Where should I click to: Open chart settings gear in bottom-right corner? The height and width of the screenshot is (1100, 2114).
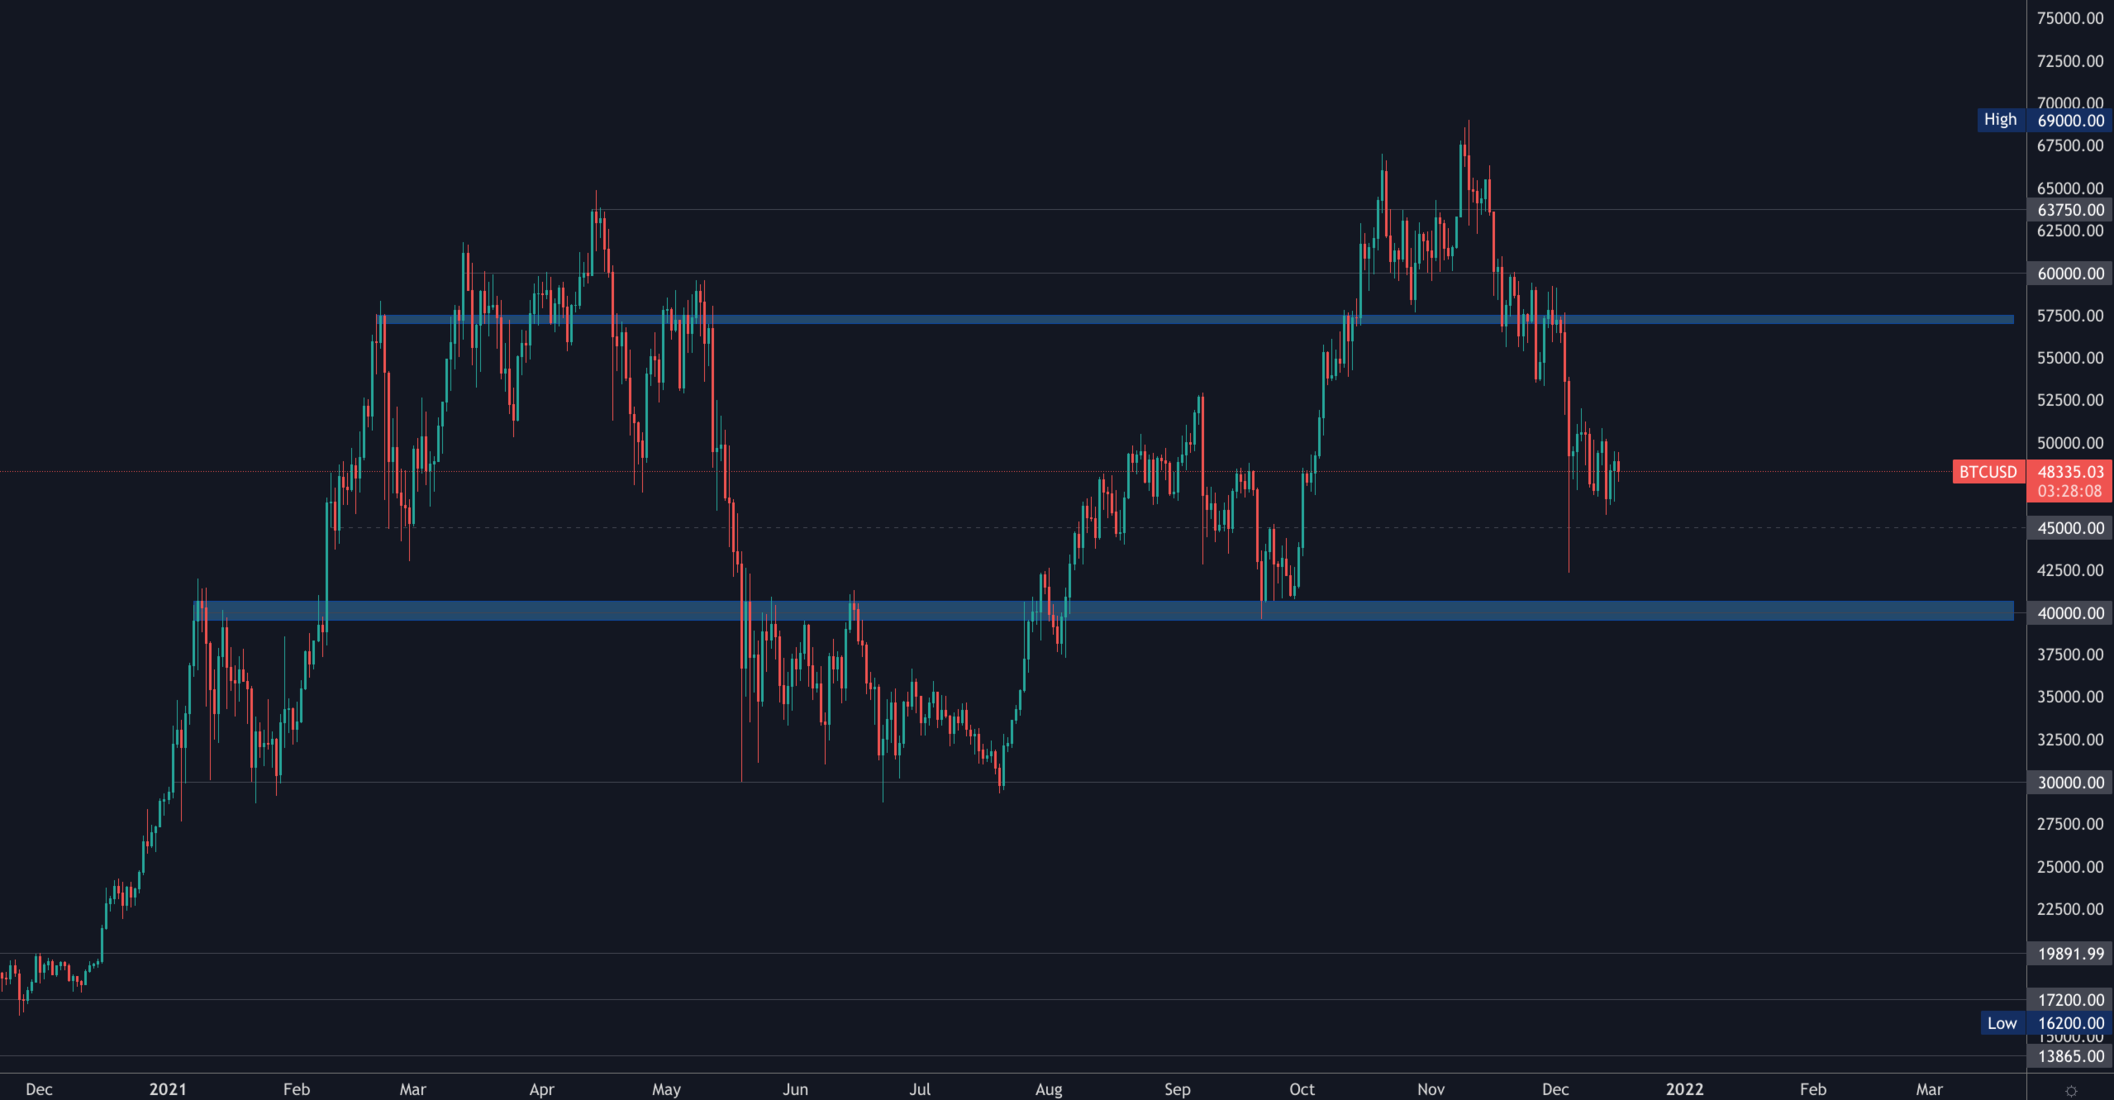click(x=2070, y=1090)
